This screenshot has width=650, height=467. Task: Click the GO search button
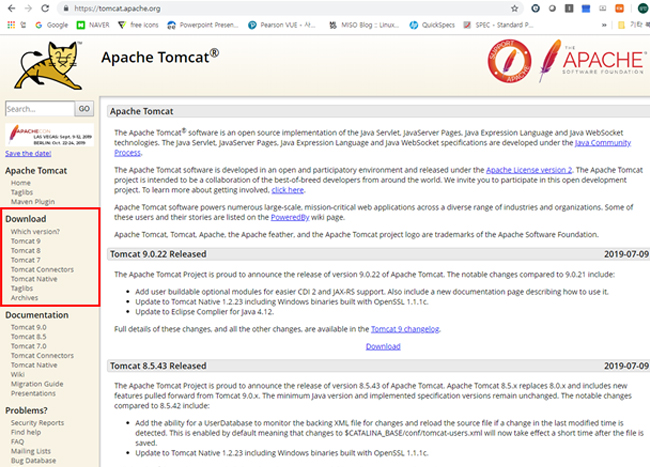click(84, 109)
